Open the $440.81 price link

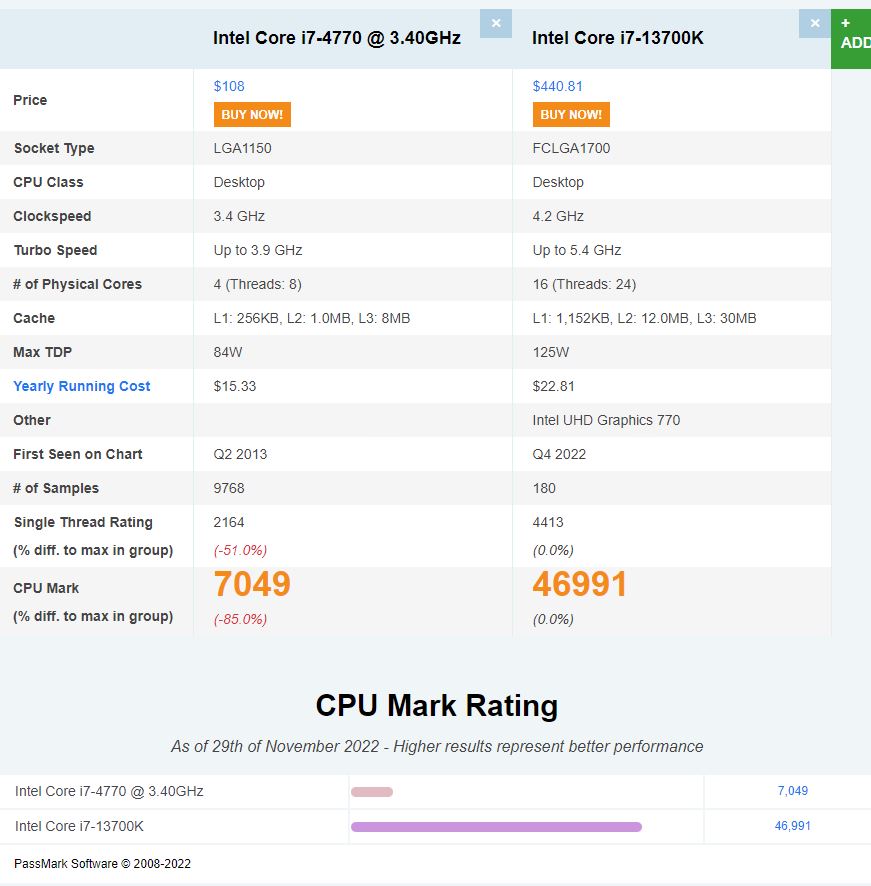point(557,86)
